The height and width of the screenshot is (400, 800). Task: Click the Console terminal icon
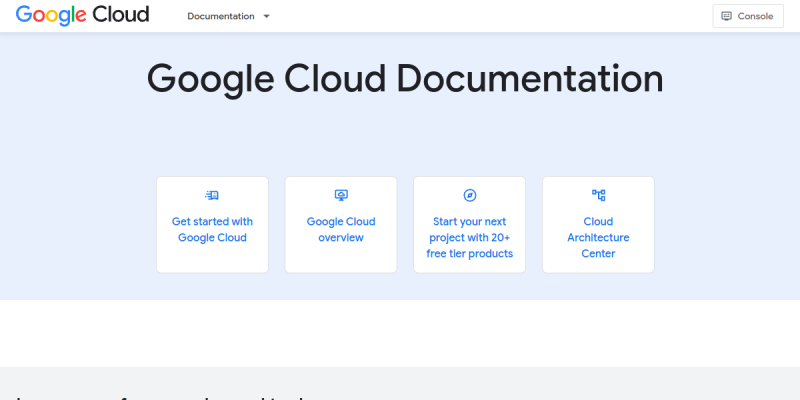[726, 16]
